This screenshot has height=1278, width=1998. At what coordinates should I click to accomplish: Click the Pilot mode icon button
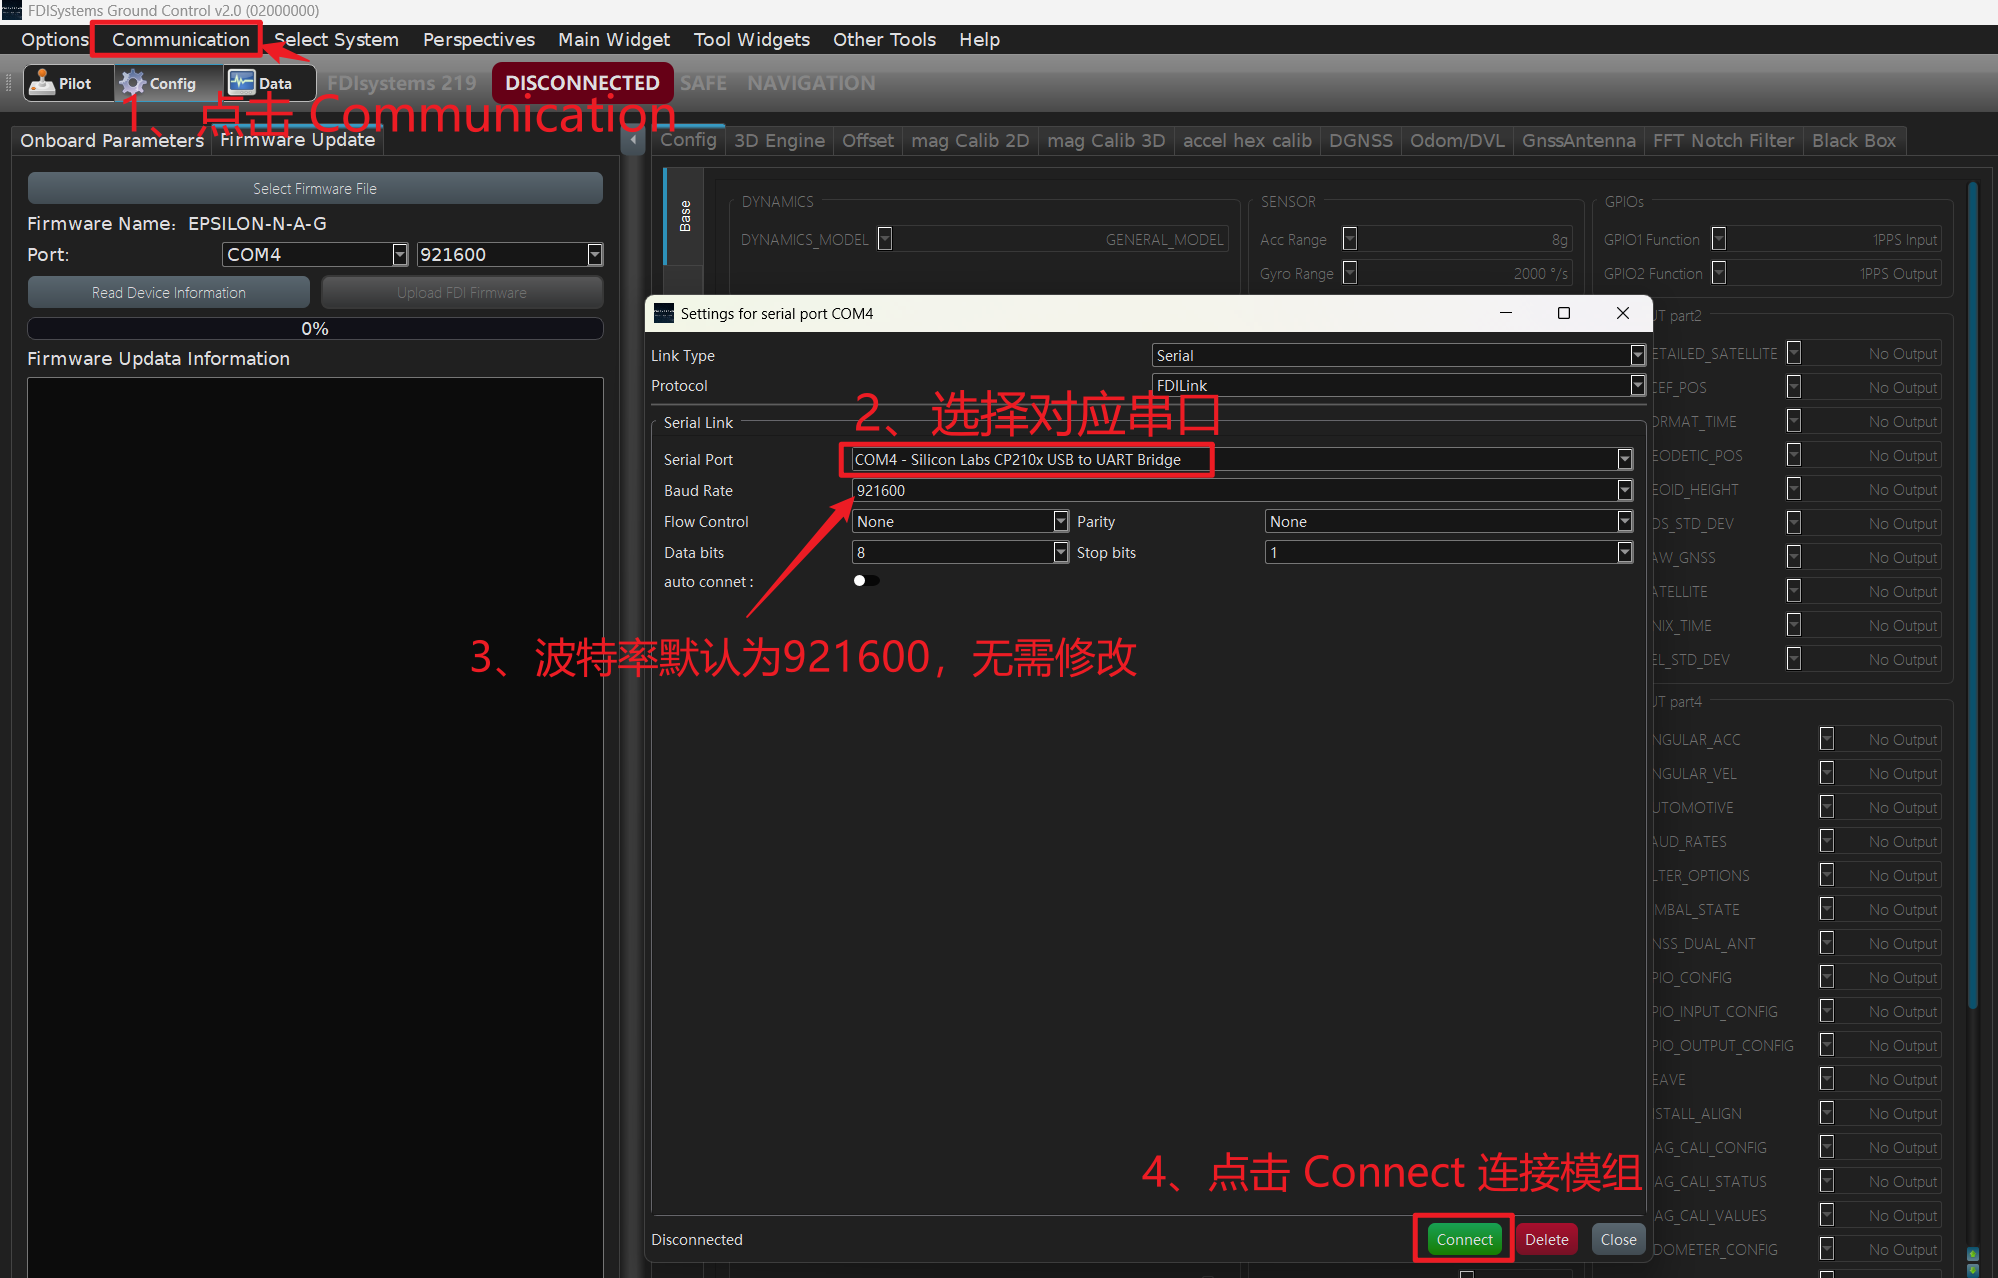point(68,83)
